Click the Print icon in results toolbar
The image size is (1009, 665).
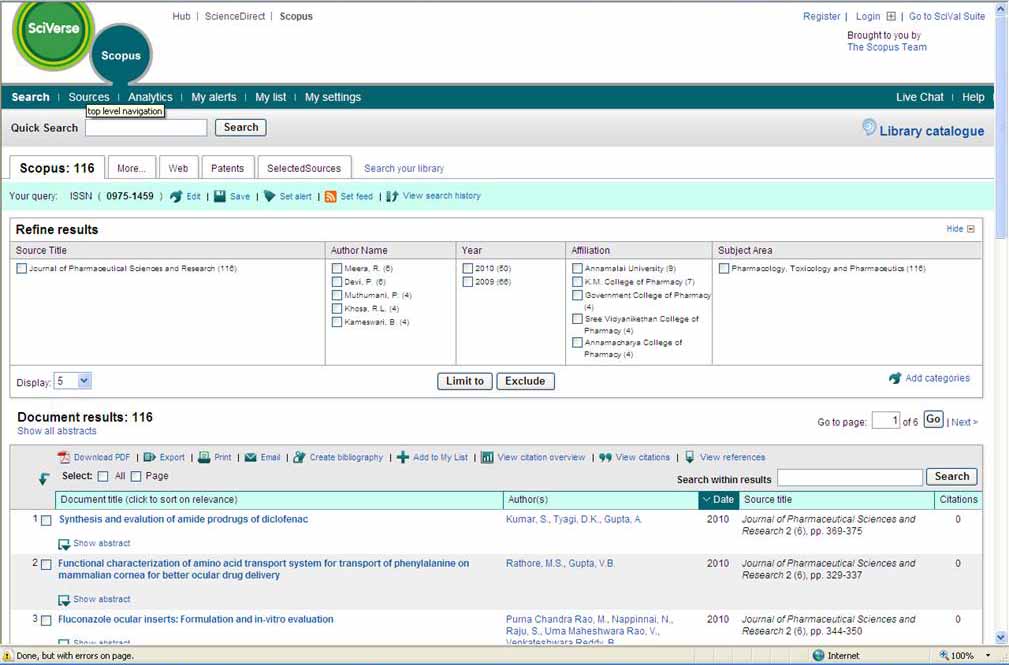click(x=204, y=457)
